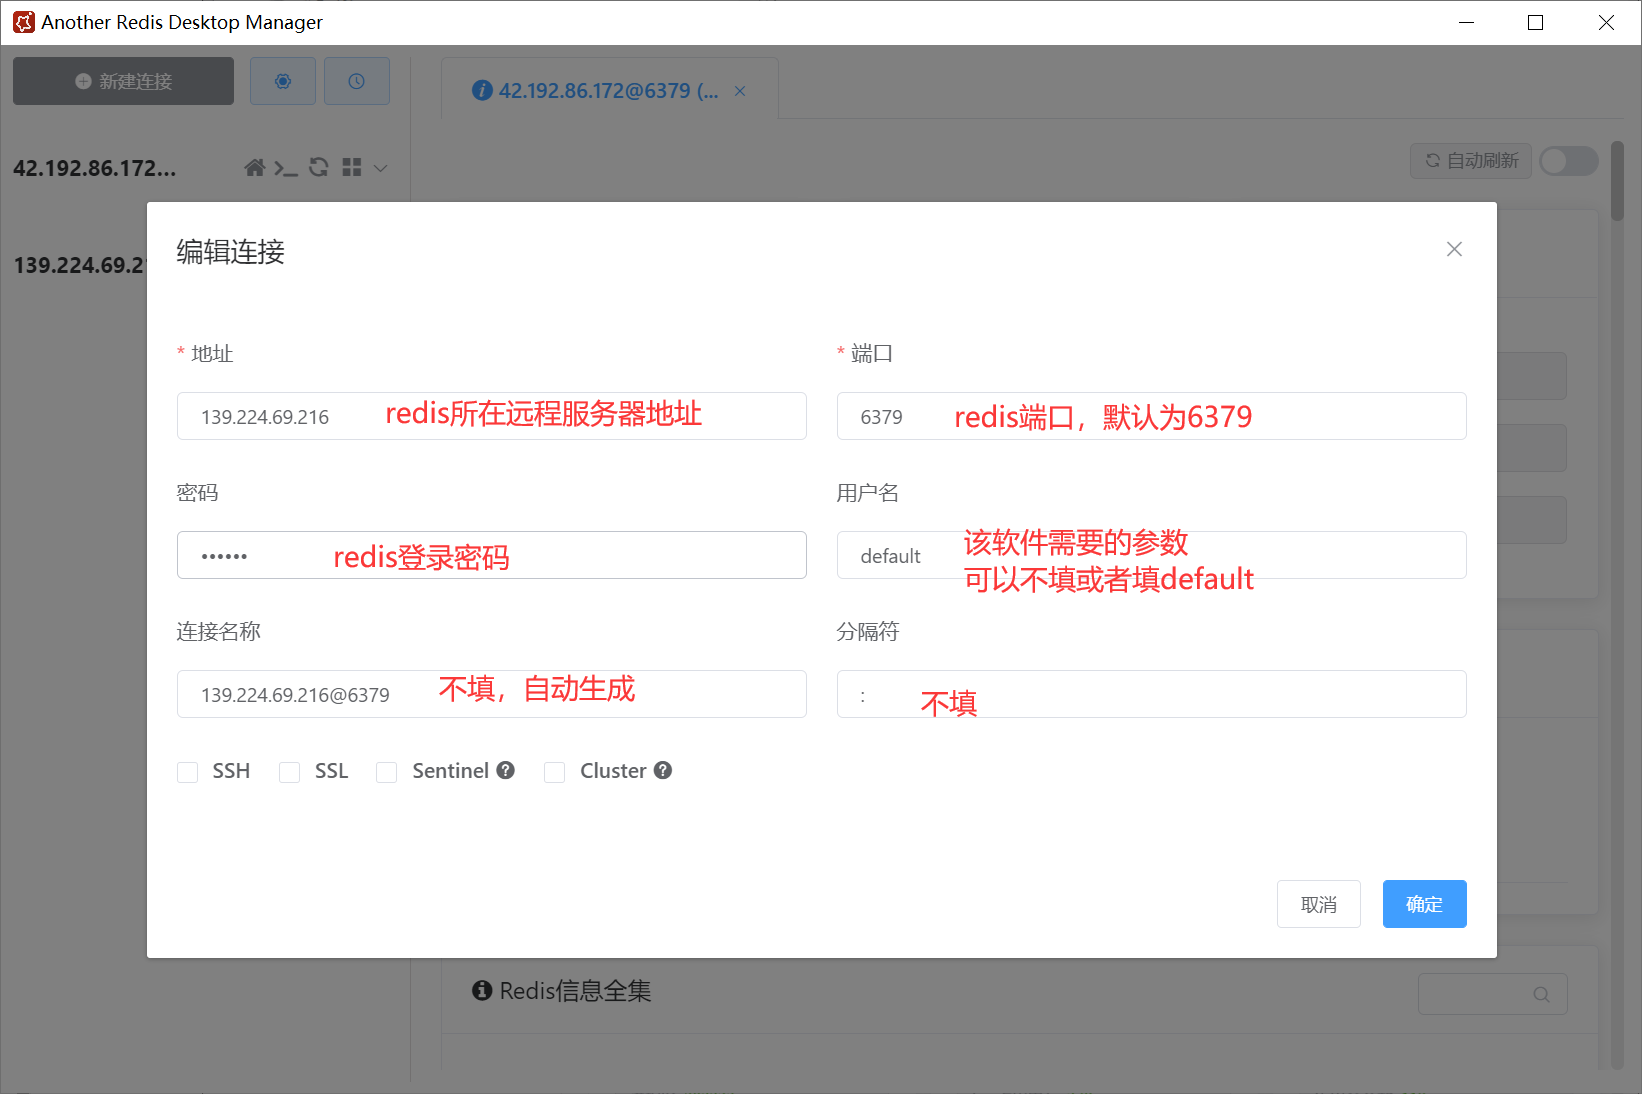This screenshot has width=1642, height=1094.
Task: Click the Cluster help question icon
Action: 663,770
